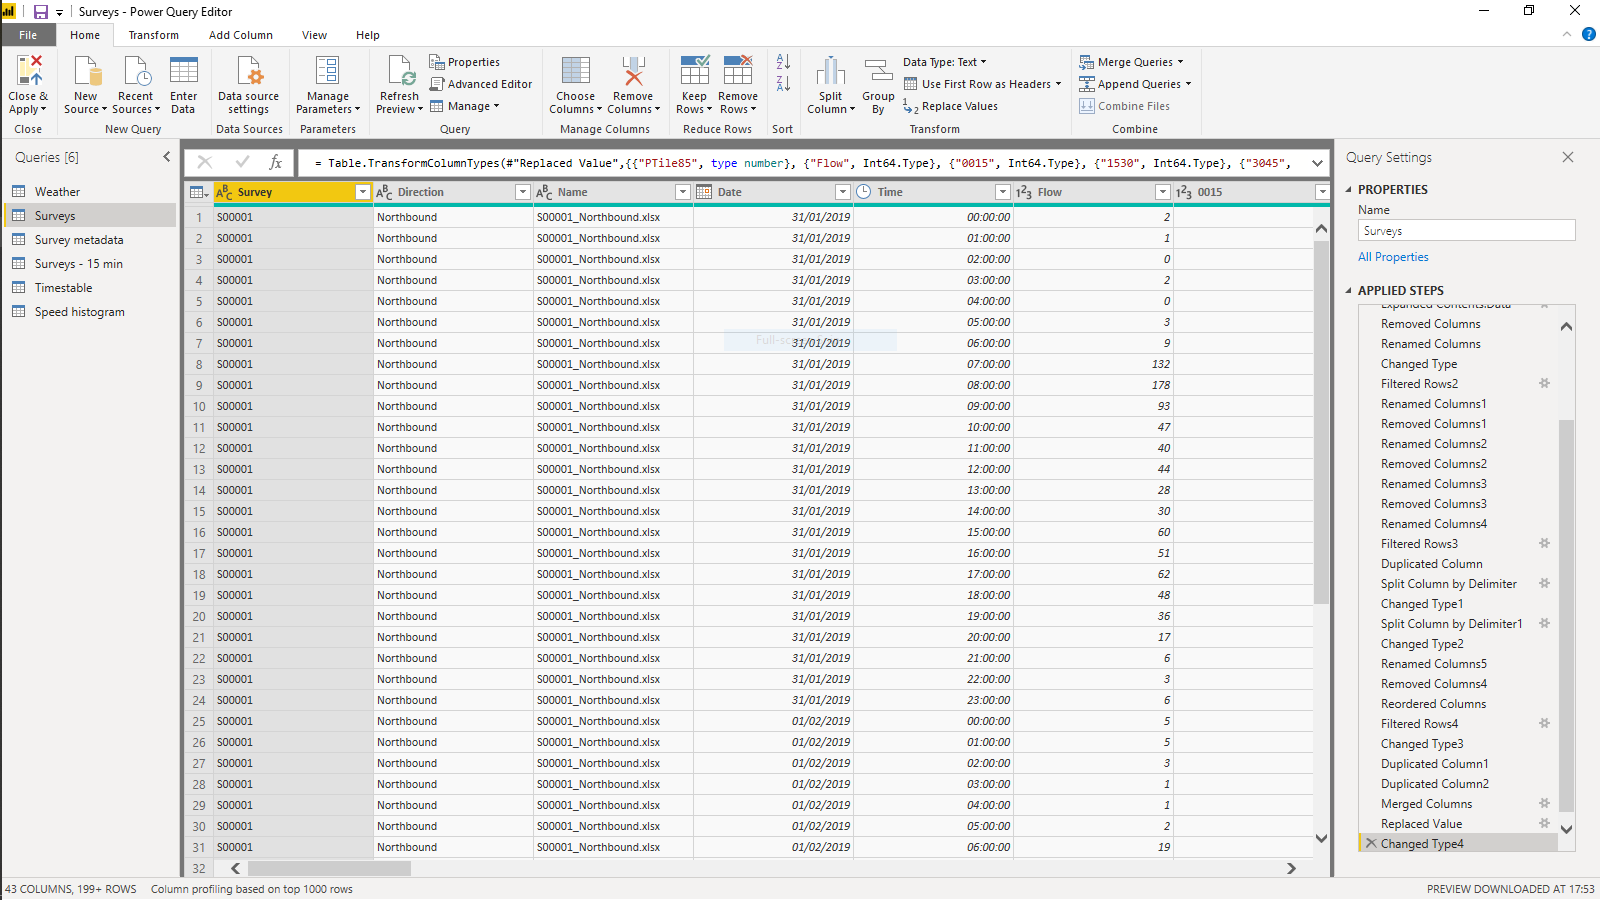Select Survey metadata query
Viewport: 1600px width, 900px height.
tap(90, 240)
